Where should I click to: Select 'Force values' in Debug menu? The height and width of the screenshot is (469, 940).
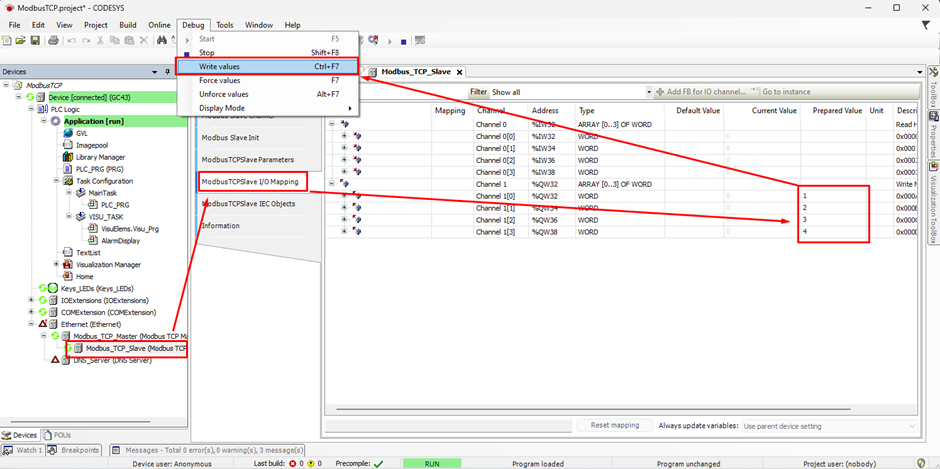tap(267, 80)
